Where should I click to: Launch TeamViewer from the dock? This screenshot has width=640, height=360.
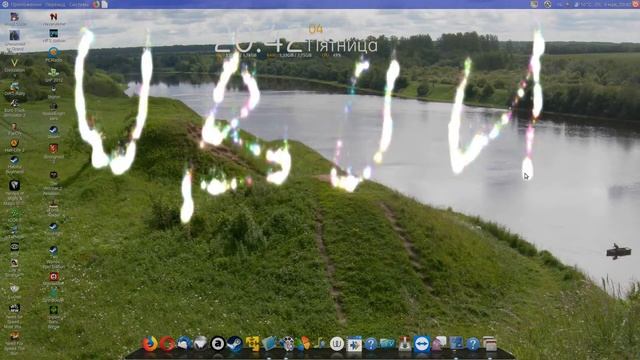[x=422, y=344]
